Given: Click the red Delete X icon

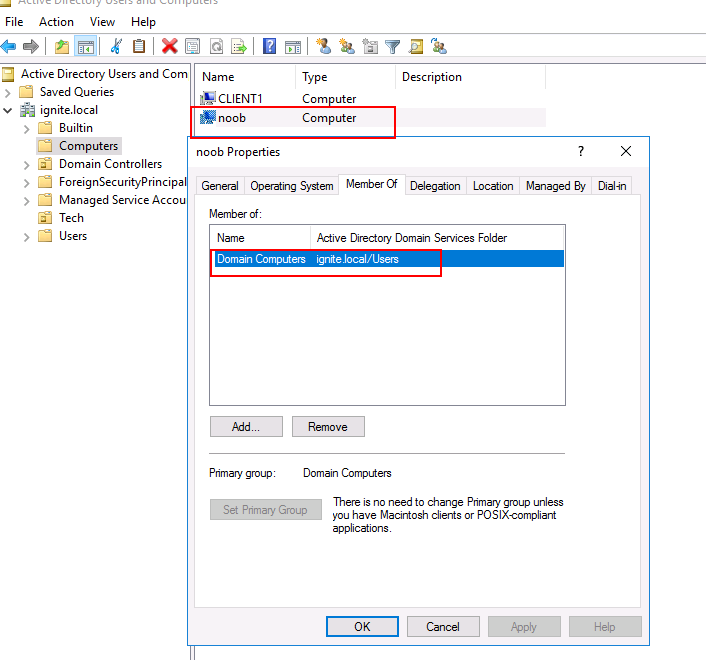Looking at the screenshot, I should pyautogui.click(x=170, y=46).
